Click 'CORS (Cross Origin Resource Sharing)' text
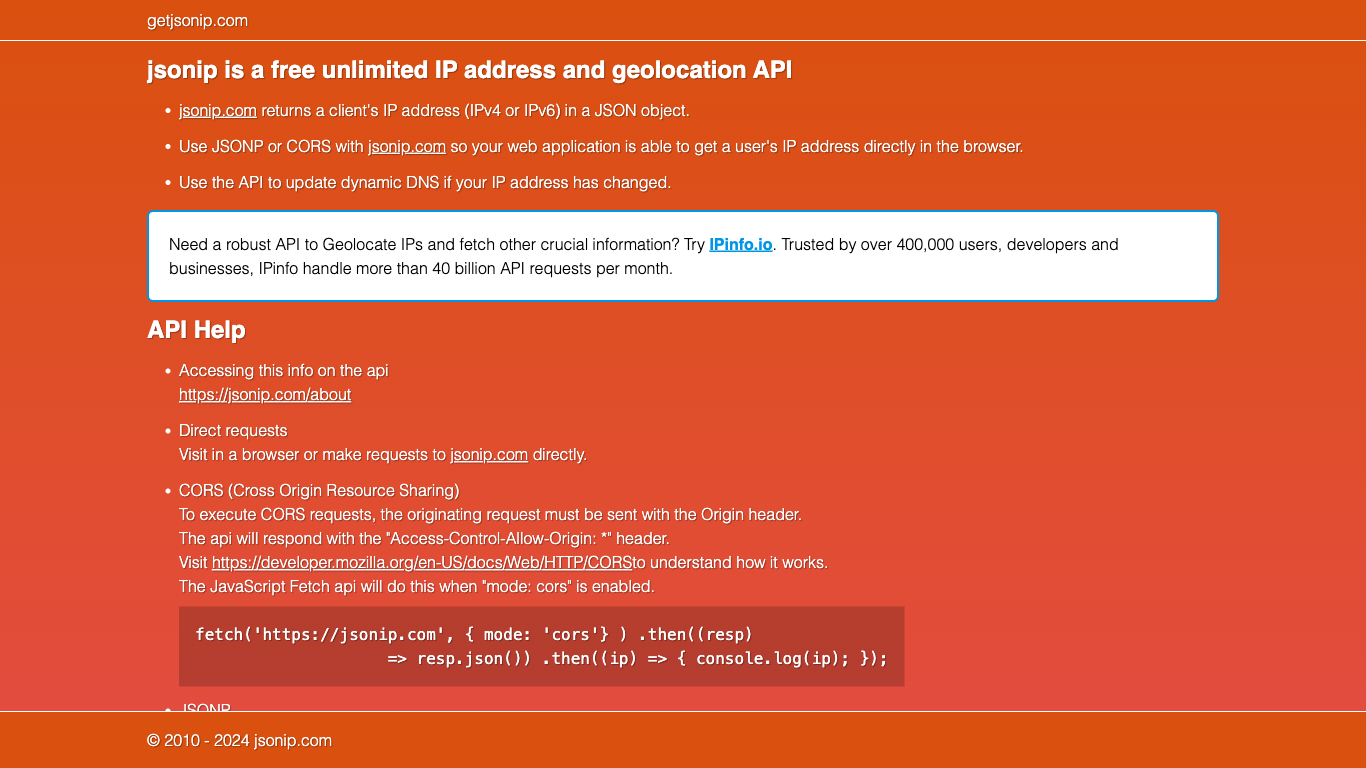 click(319, 490)
